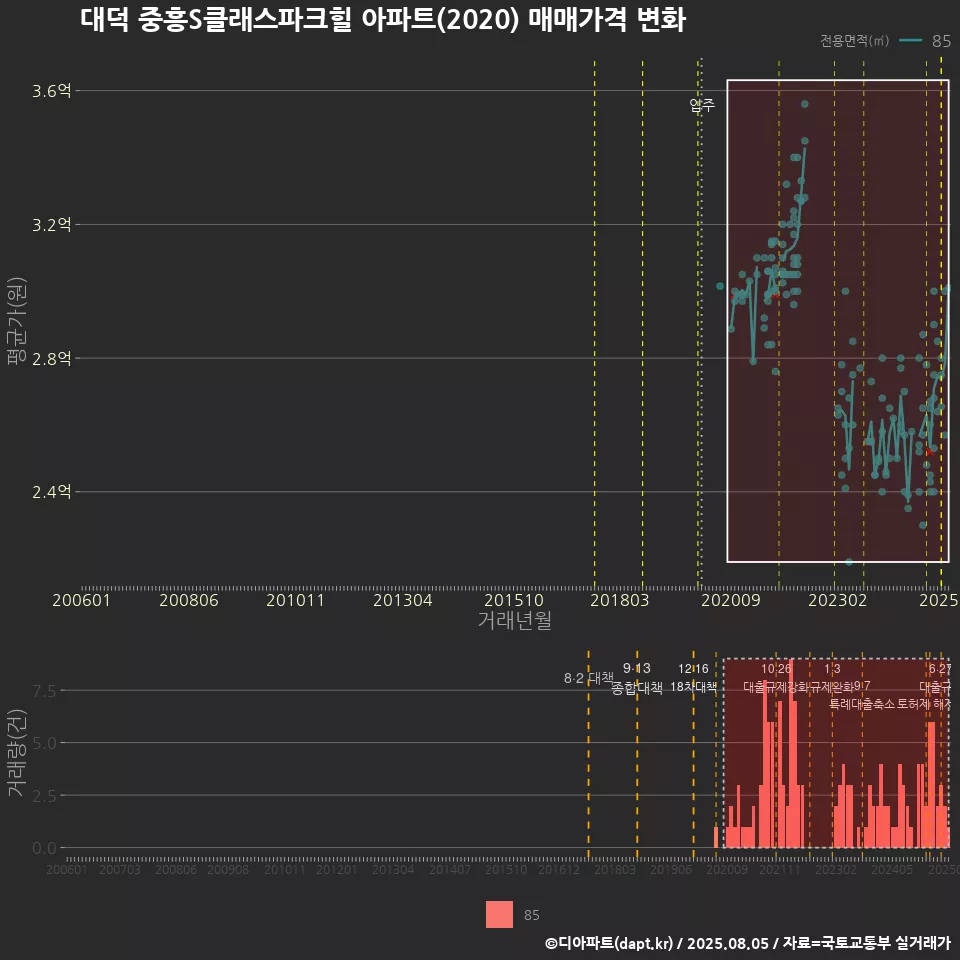Image resolution: width=960 pixels, height=960 pixels.
Task: Click the 201304 x-axis label on price chart
Action: click(403, 600)
